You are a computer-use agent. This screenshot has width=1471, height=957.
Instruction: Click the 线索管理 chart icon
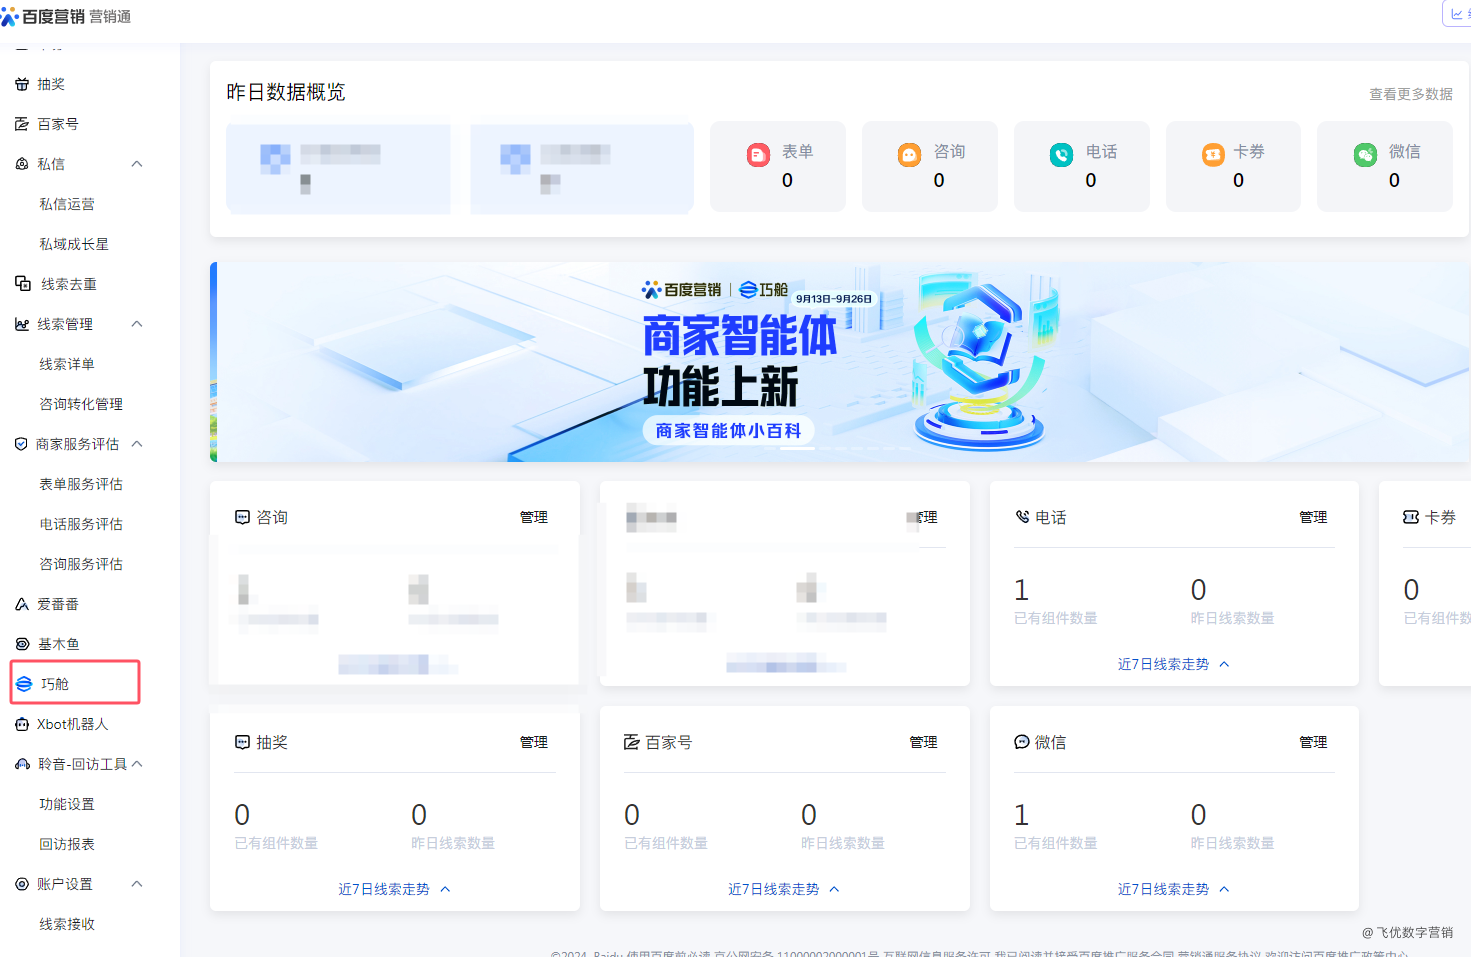(22, 324)
